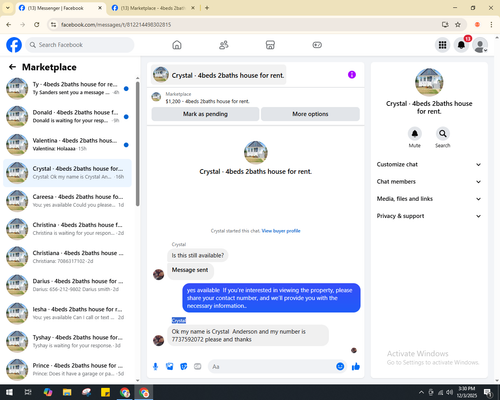
Task: Open Prince conversation in chat list
Action: 67,369
